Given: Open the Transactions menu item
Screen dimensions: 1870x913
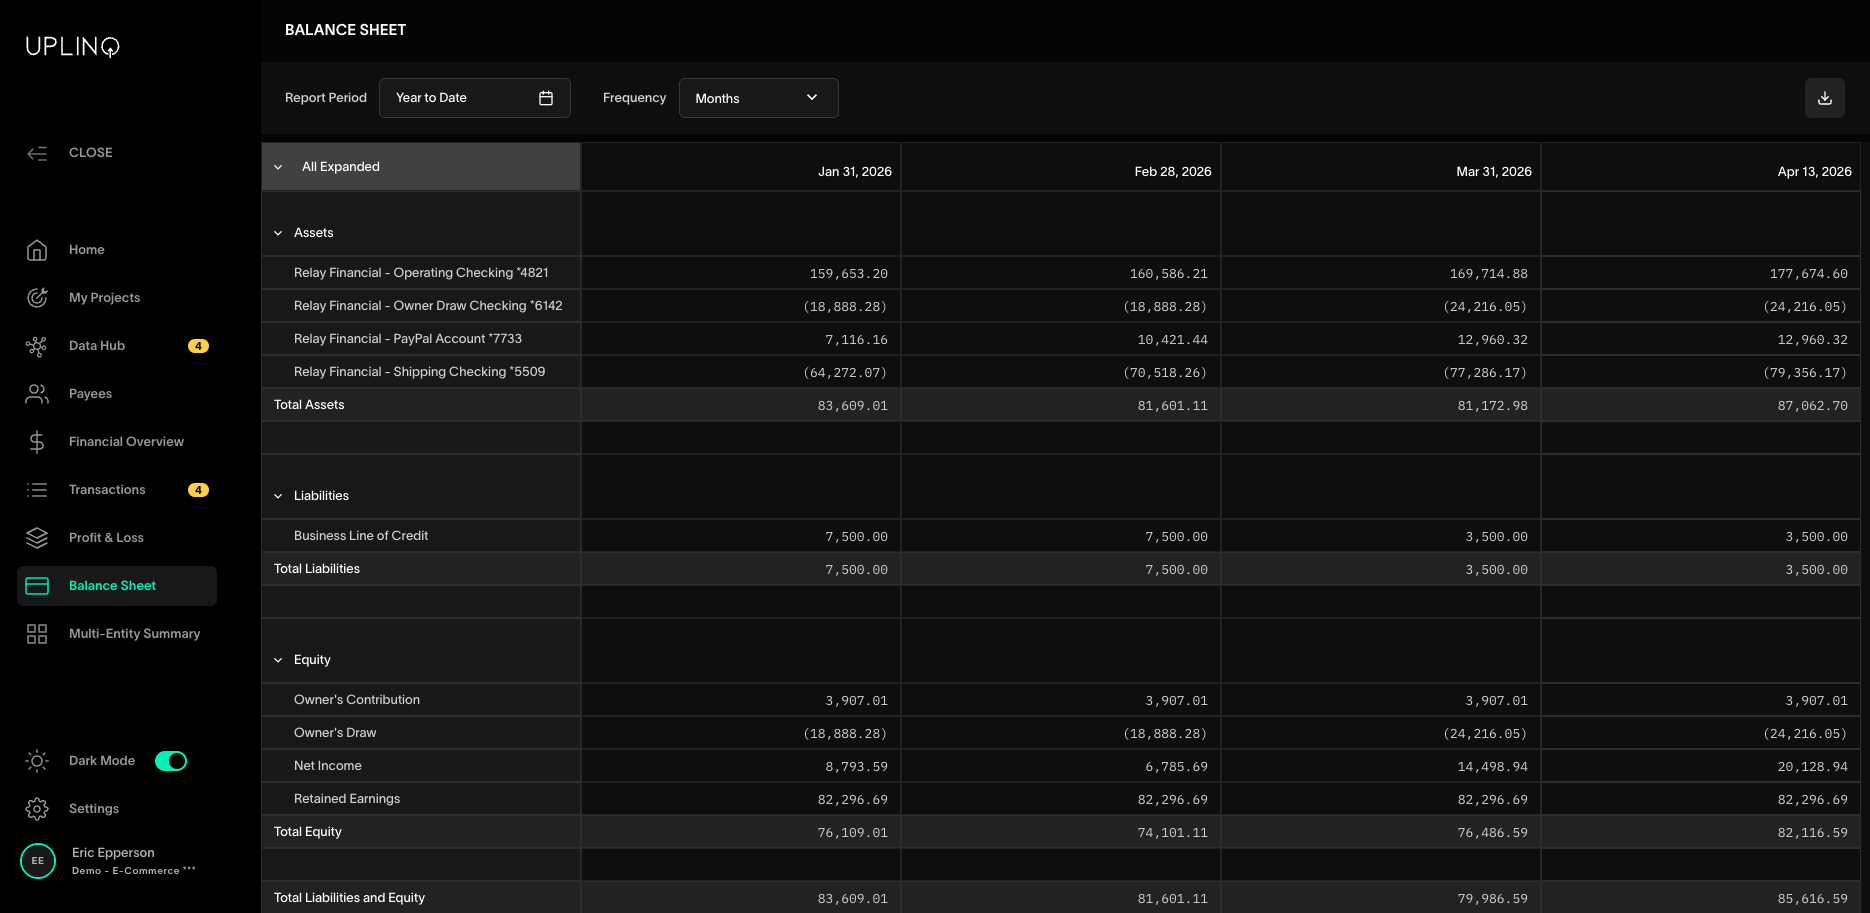Looking at the screenshot, I should click(x=107, y=490).
